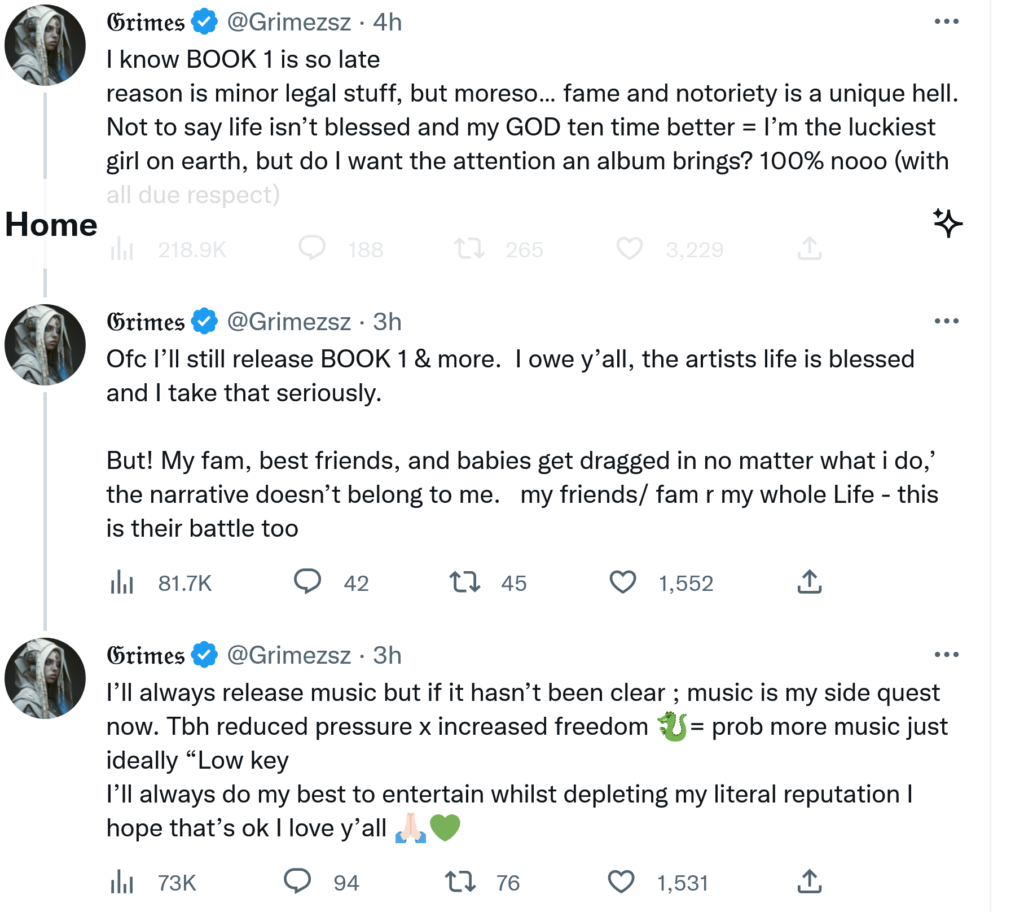Like the 3h tweet about BOOK 1 release
This screenshot has height=912, width=1024.
click(x=624, y=582)
